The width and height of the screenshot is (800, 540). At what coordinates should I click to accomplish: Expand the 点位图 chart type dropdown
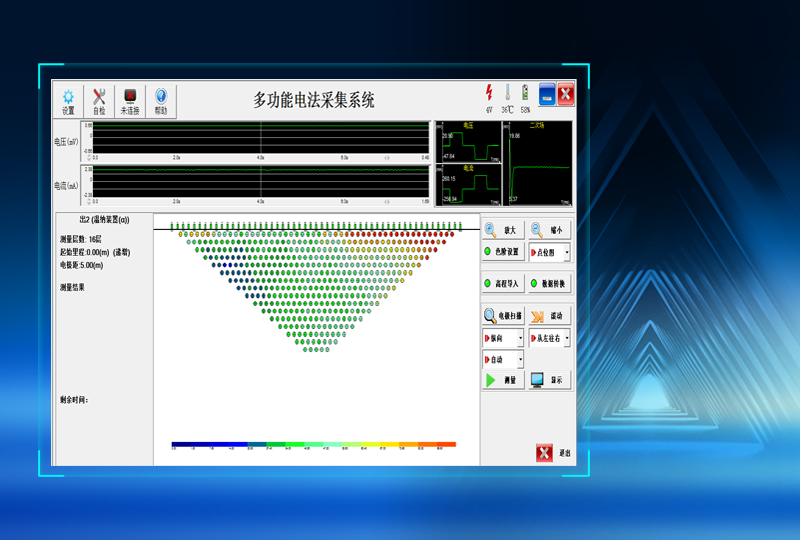click(567, 254)
